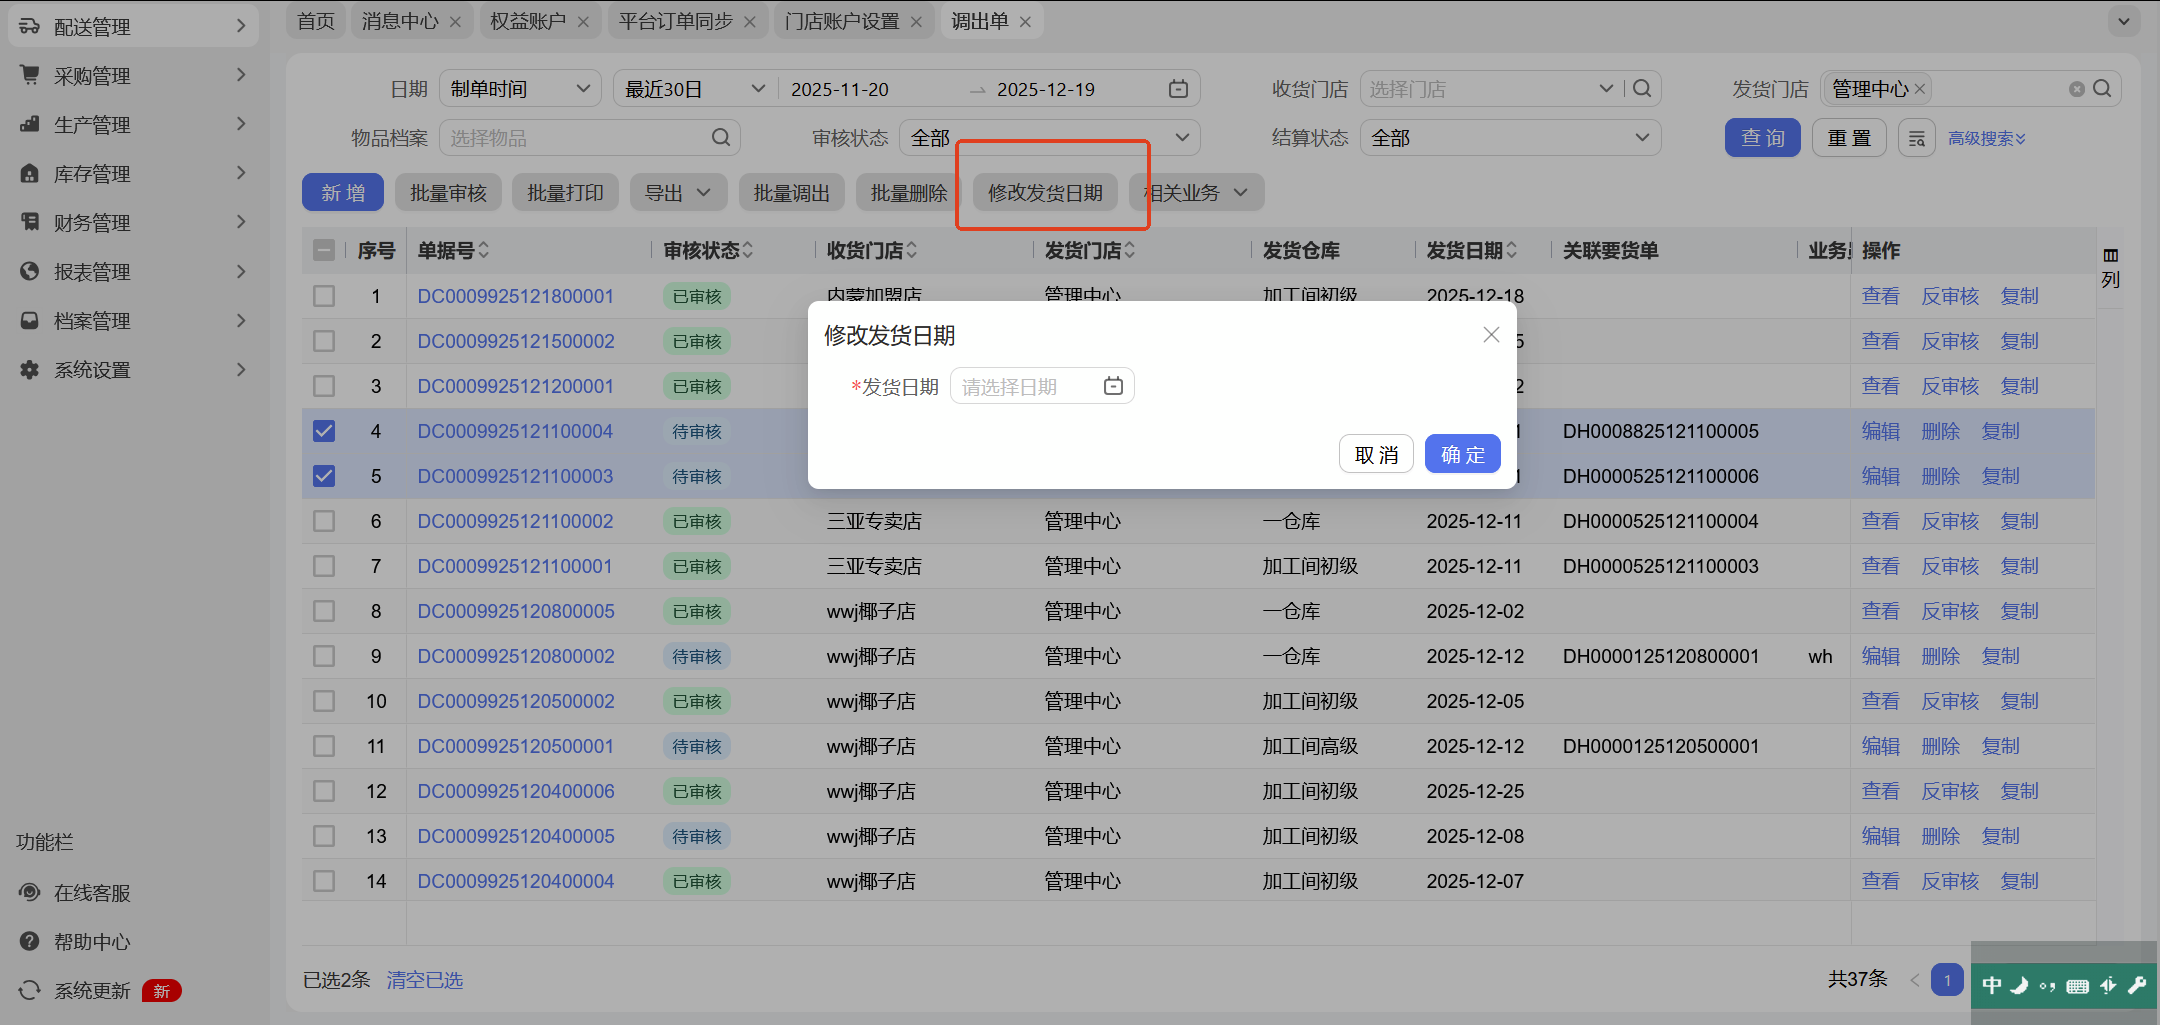Screen dimensions: 2160x1025
Task: Click the search icon beside 收货门店
Action: pos(1642,89)
